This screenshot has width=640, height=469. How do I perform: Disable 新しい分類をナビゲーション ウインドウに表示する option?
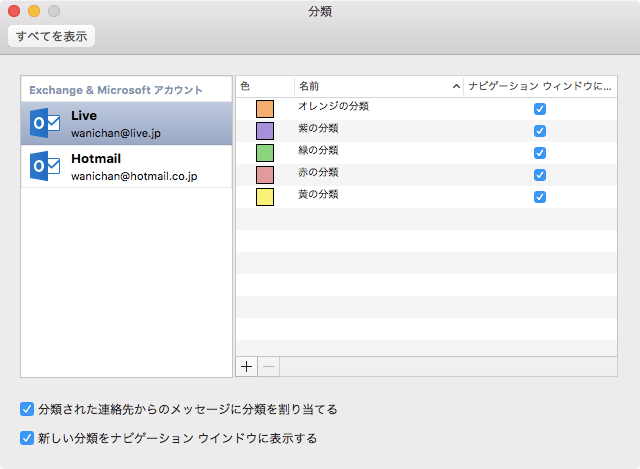coord(27,437)
